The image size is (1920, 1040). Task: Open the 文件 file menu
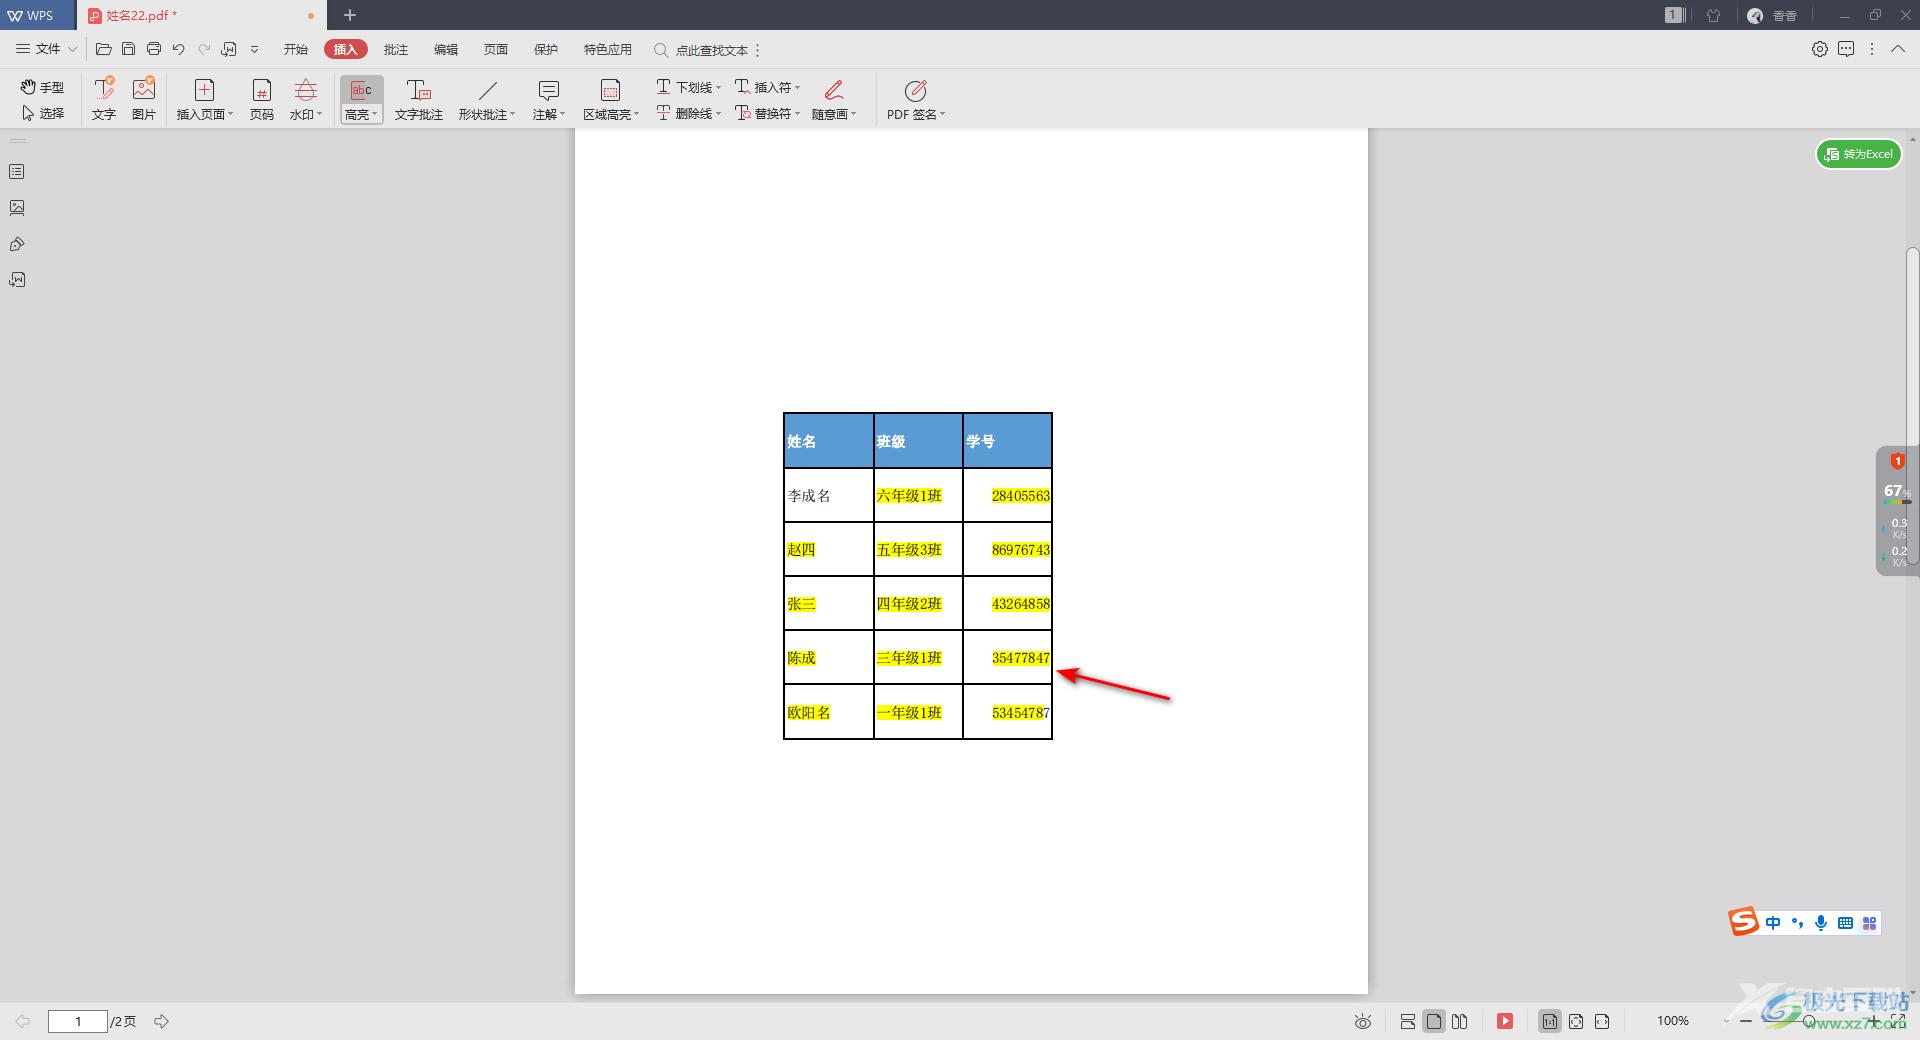pyautogui.click(x=46, y=49)
